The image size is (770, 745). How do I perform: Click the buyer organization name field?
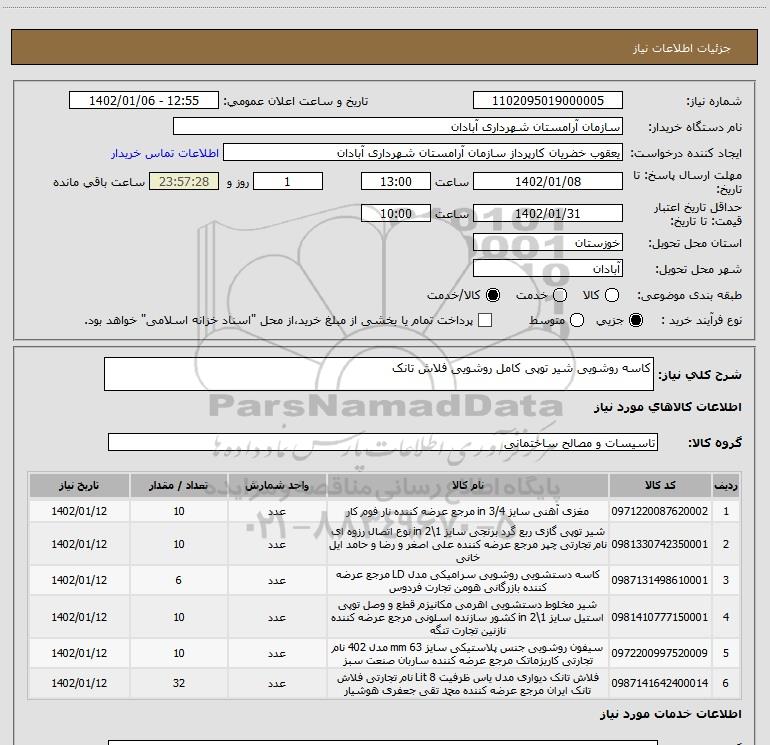pos(398,127)
